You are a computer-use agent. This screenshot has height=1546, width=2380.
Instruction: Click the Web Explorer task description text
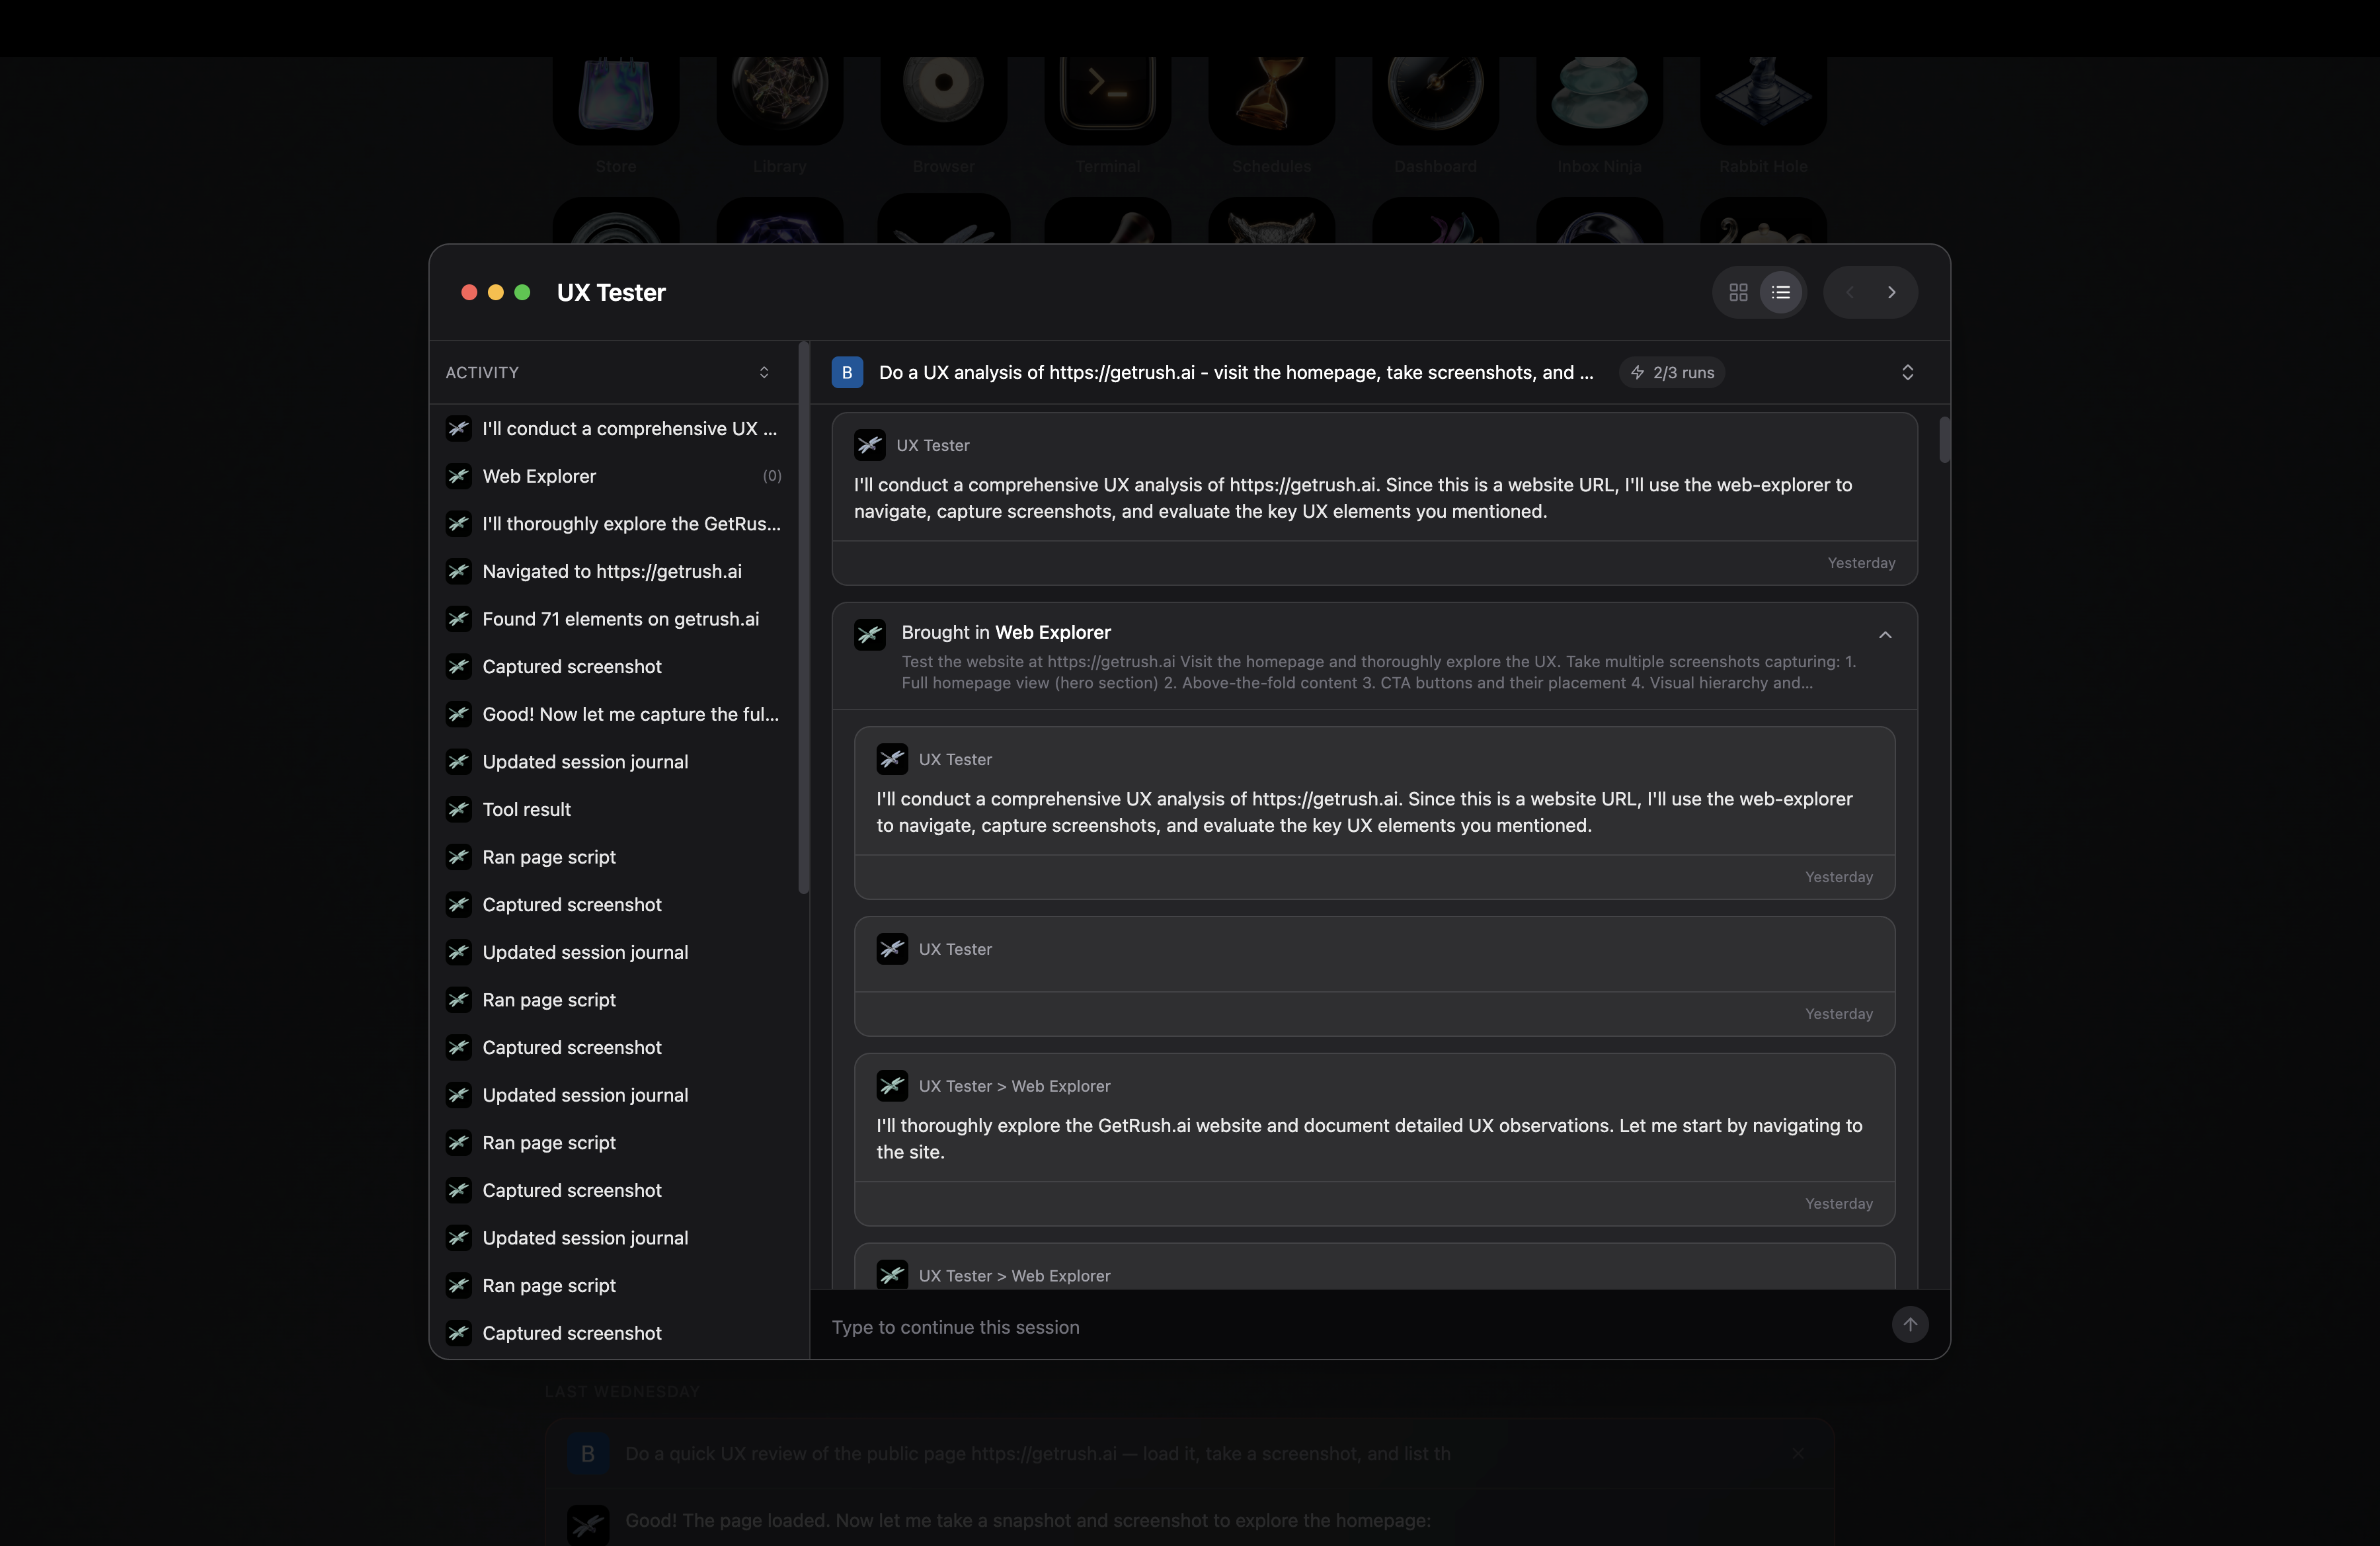point(1378,672)
